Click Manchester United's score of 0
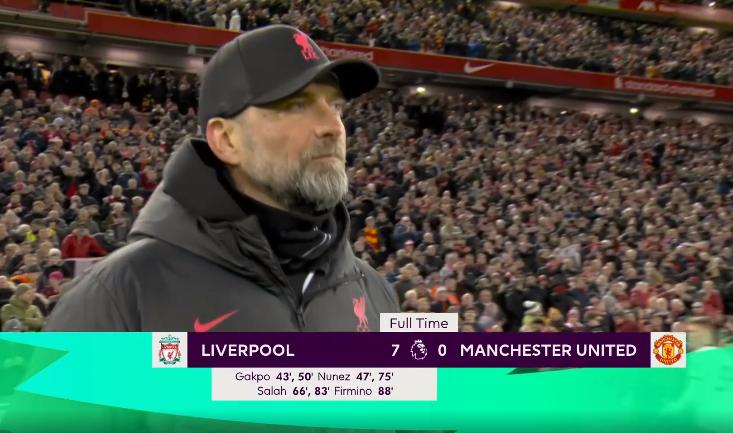 [442, 350]
